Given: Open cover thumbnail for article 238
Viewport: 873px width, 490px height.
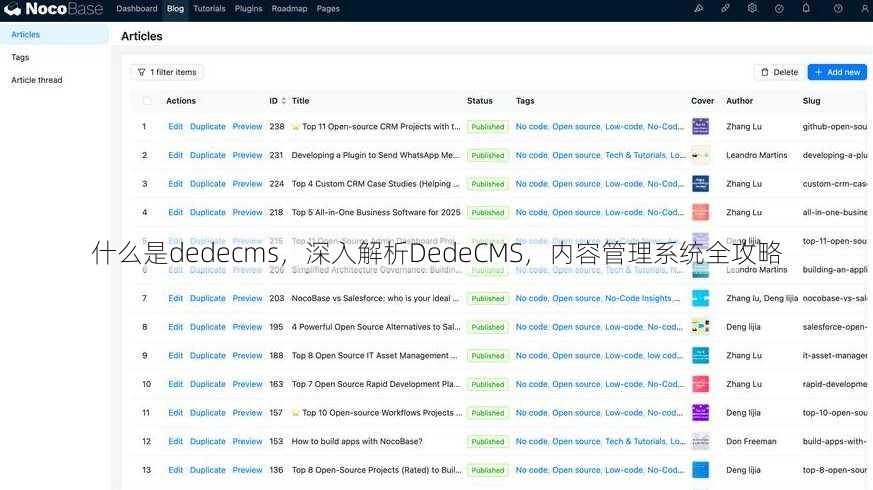Looking at the screenshot, I should tap(700, 126).
